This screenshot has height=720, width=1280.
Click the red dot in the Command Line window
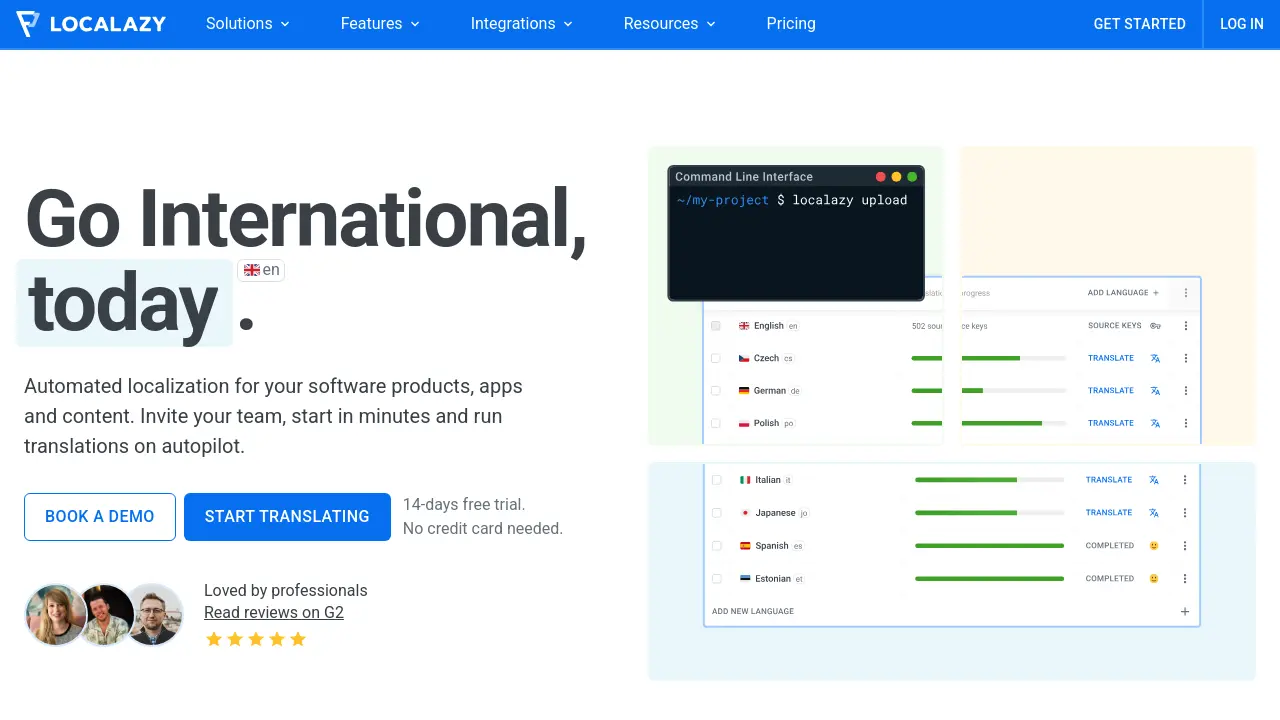pyautogui.click(x=881, y=177)
